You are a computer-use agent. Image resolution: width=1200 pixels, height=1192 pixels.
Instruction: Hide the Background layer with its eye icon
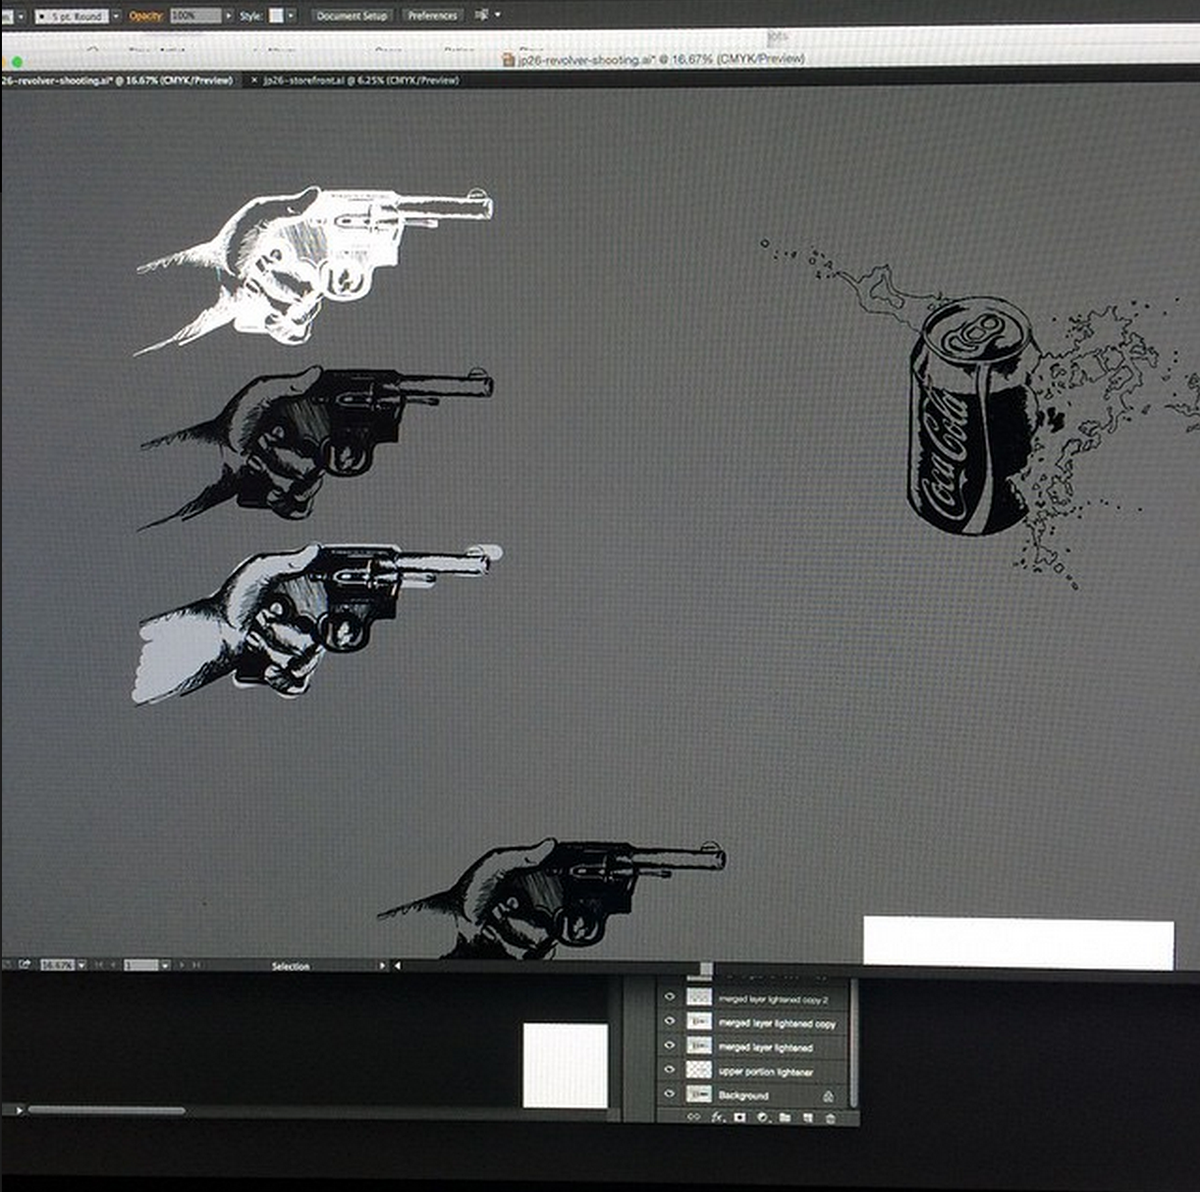click(x=670, y=1095)
